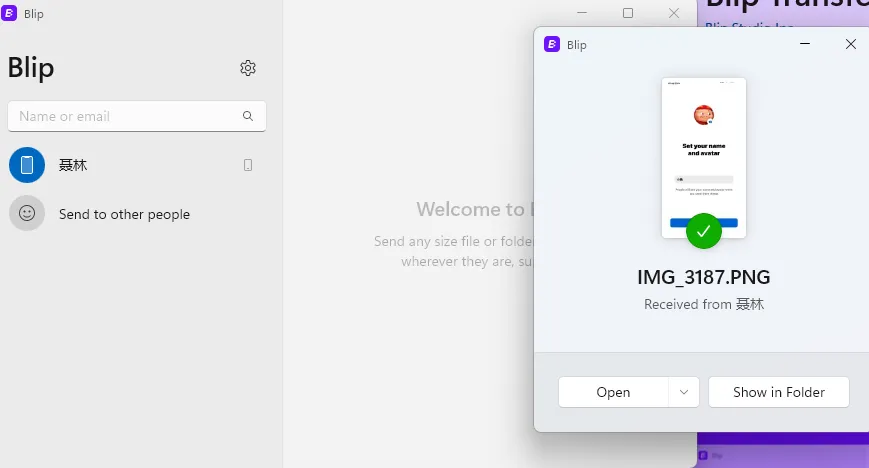Image resolution: width=869 pixels, height=468 pixels.
Task: Click the IMG_3187.PNG preview thumbnail
Action: pos(704,150)
